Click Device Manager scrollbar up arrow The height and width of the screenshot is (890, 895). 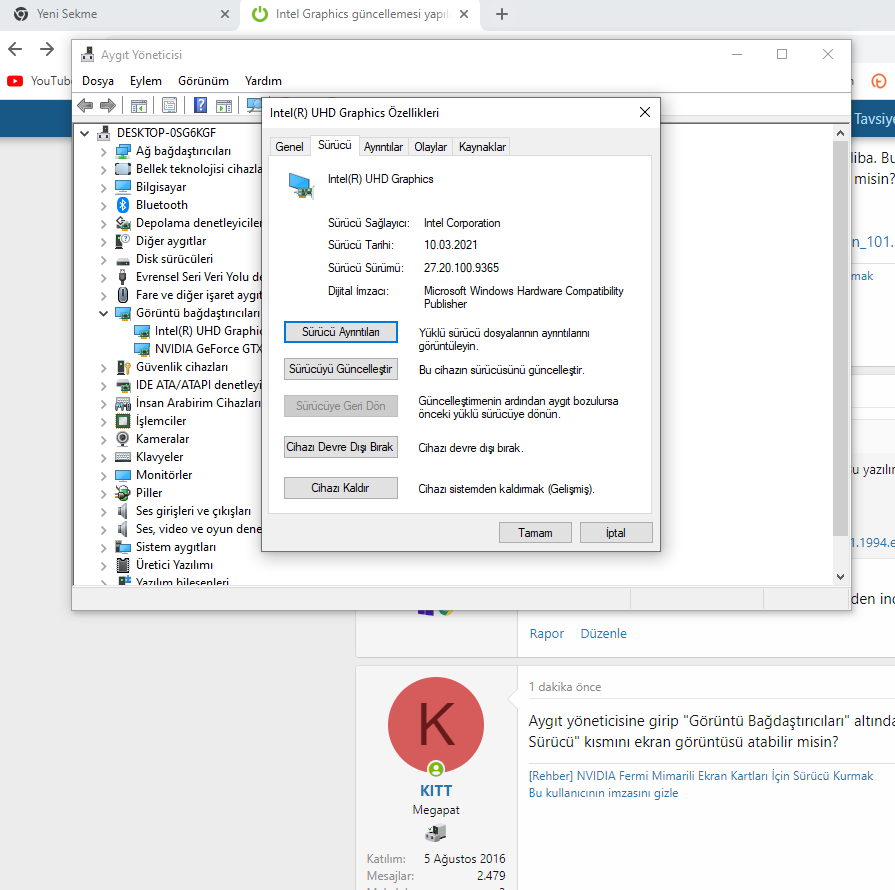click(840, 133)
